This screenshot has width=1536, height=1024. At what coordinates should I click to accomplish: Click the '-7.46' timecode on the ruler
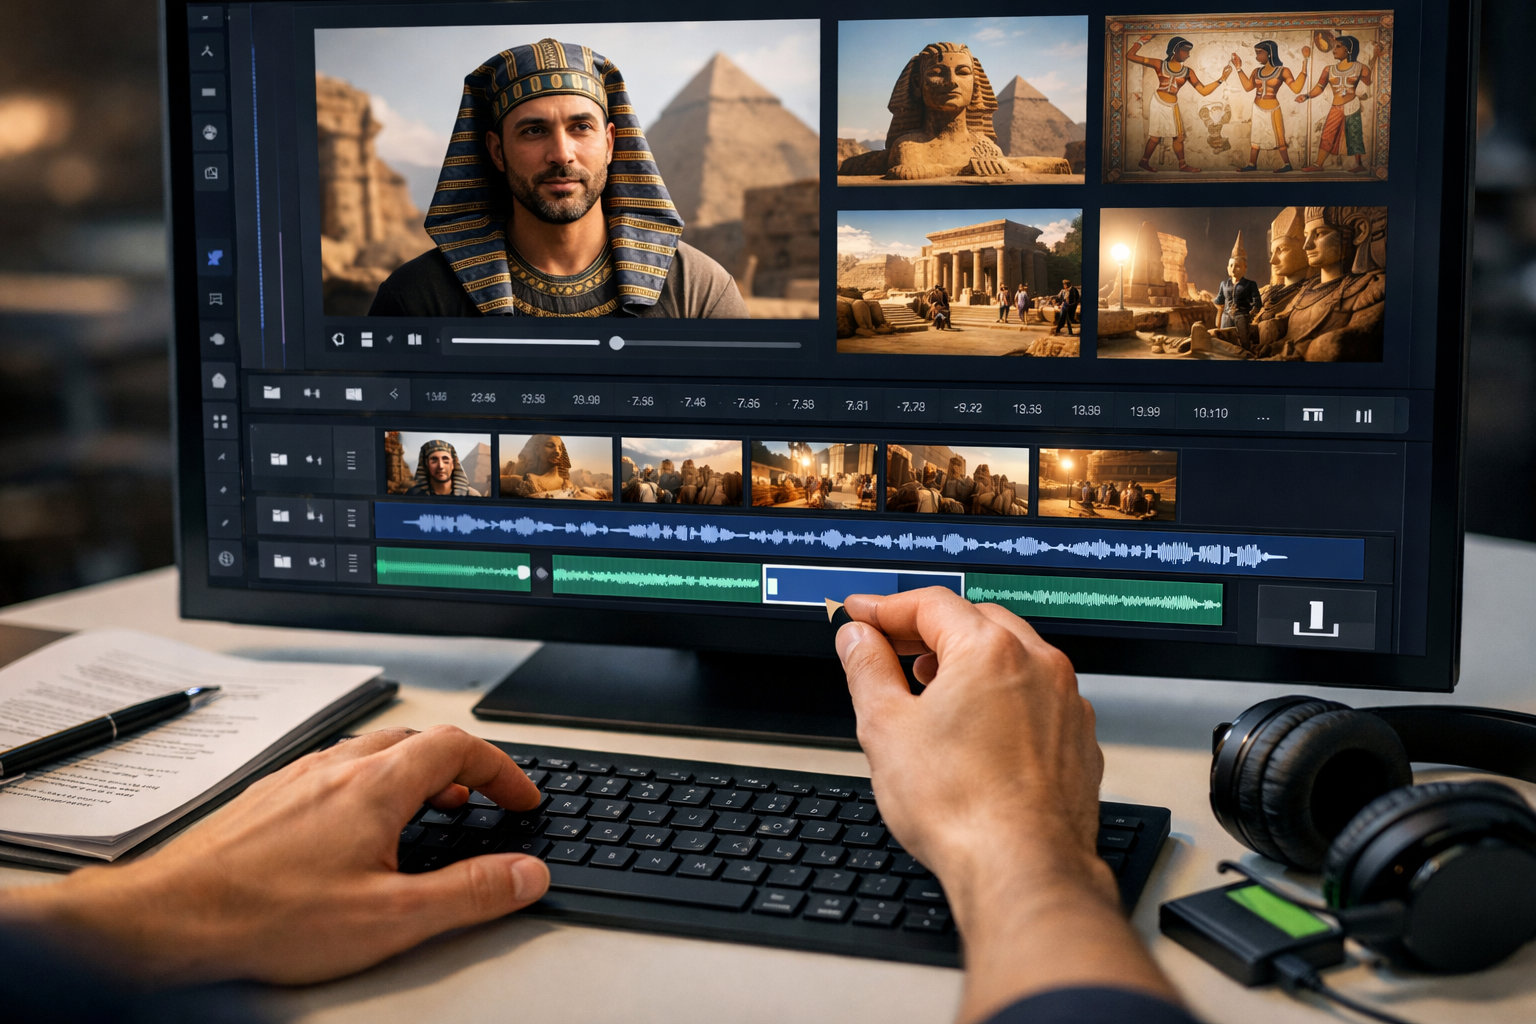693,402
